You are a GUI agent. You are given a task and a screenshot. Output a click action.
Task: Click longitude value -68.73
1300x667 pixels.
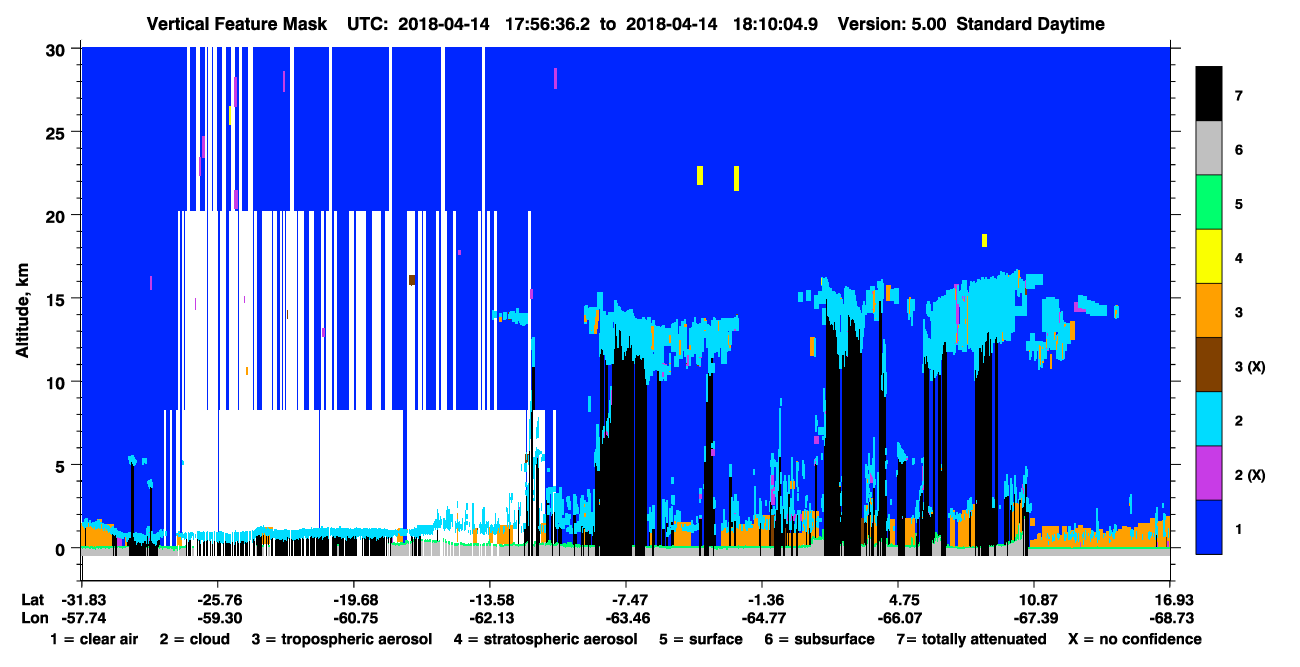[1170, 619]
